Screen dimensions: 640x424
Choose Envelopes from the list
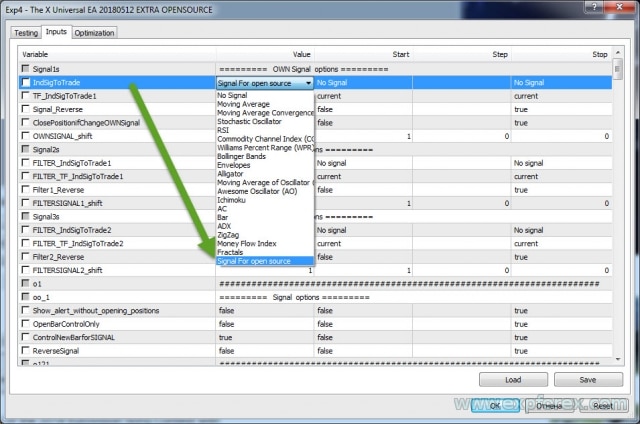point(265,165)
